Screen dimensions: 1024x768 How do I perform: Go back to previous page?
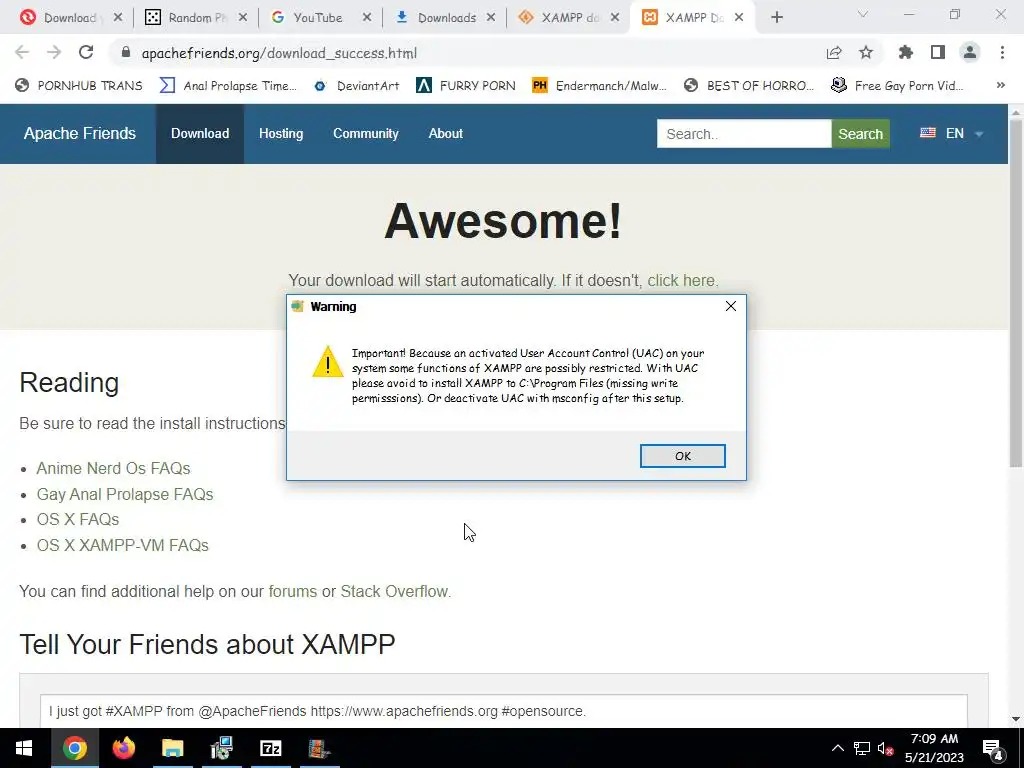tap(22, 52)
